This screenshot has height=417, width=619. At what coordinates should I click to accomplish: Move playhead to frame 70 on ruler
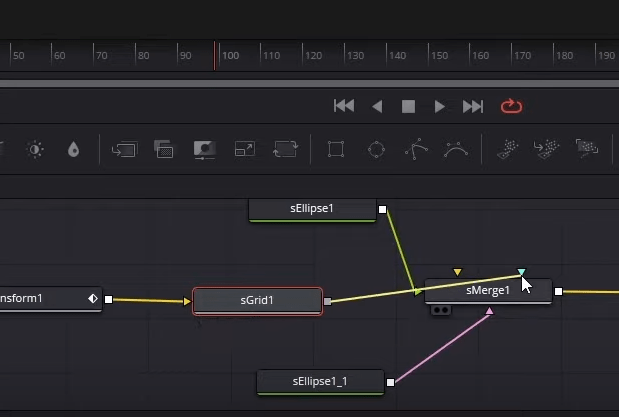point(101,56)
